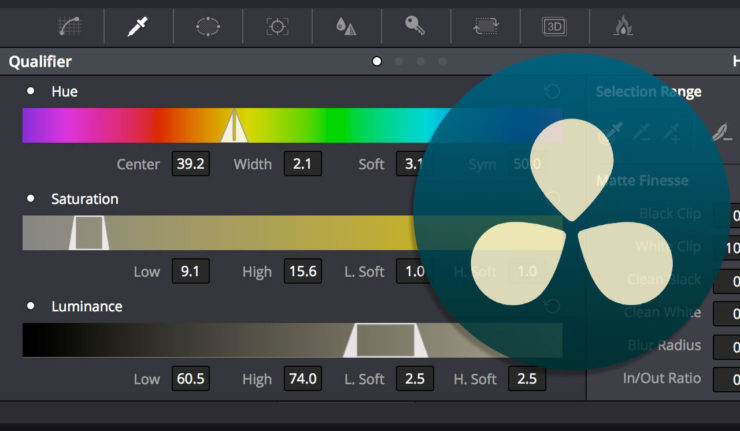Click the 'Soft' label under Hue
The image size is (740, 431).
(x=371, y=164)
